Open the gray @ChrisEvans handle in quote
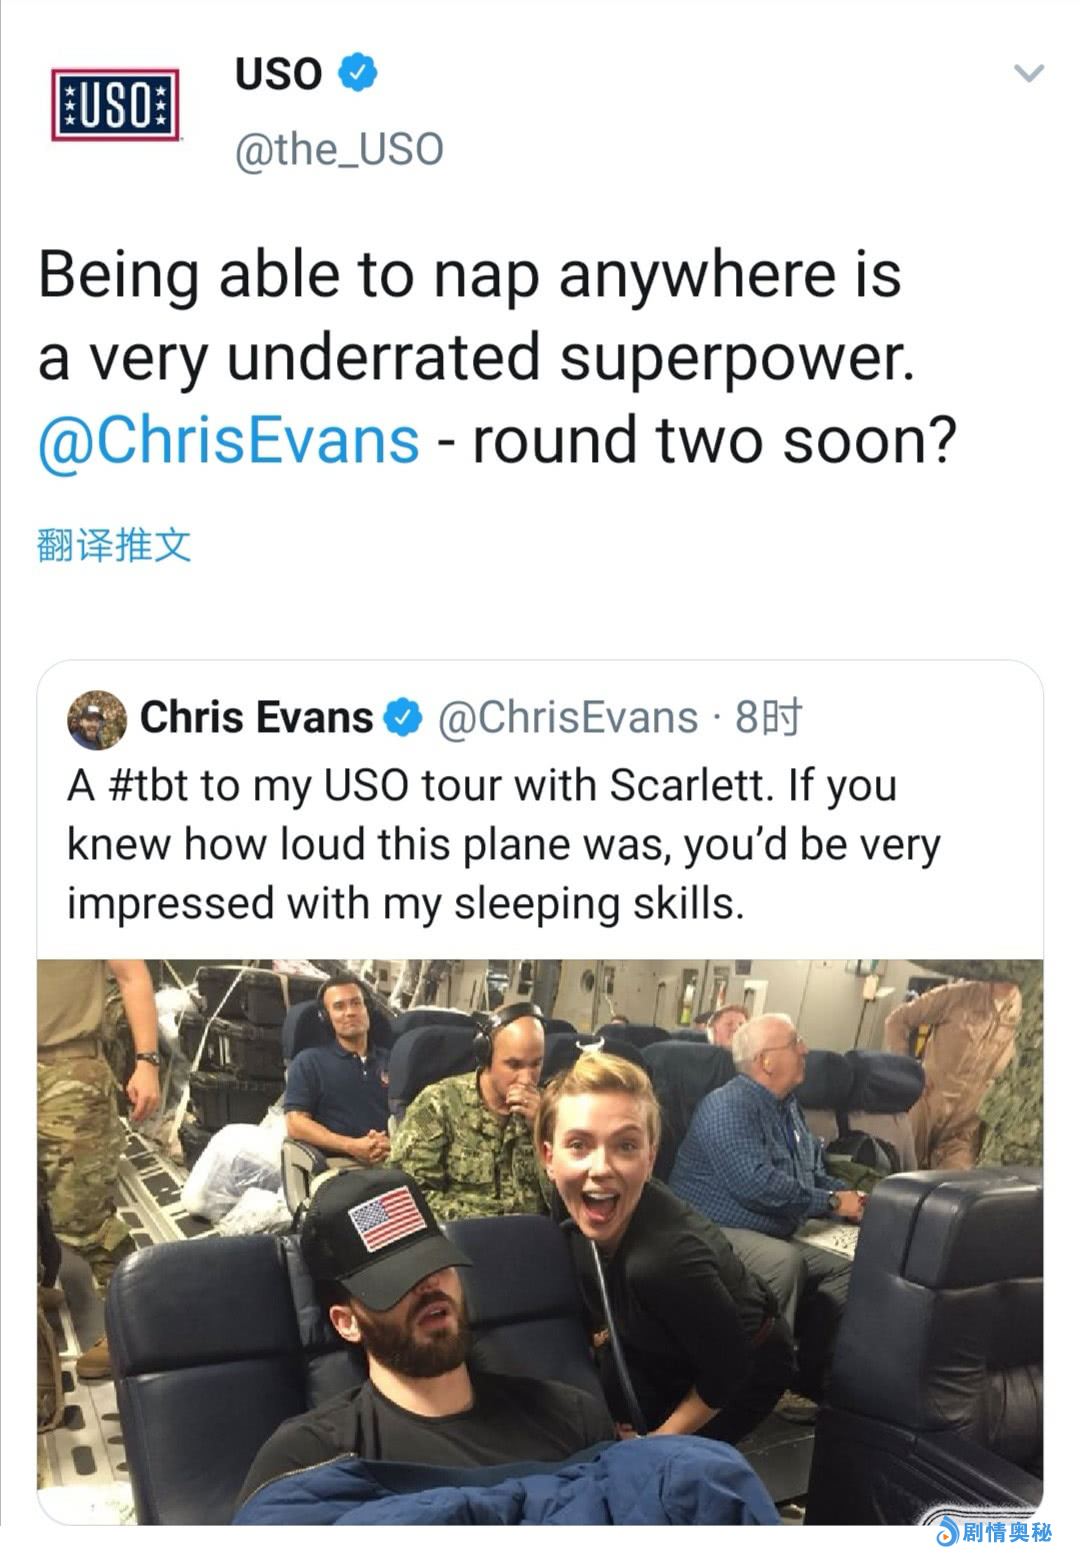 568,717
